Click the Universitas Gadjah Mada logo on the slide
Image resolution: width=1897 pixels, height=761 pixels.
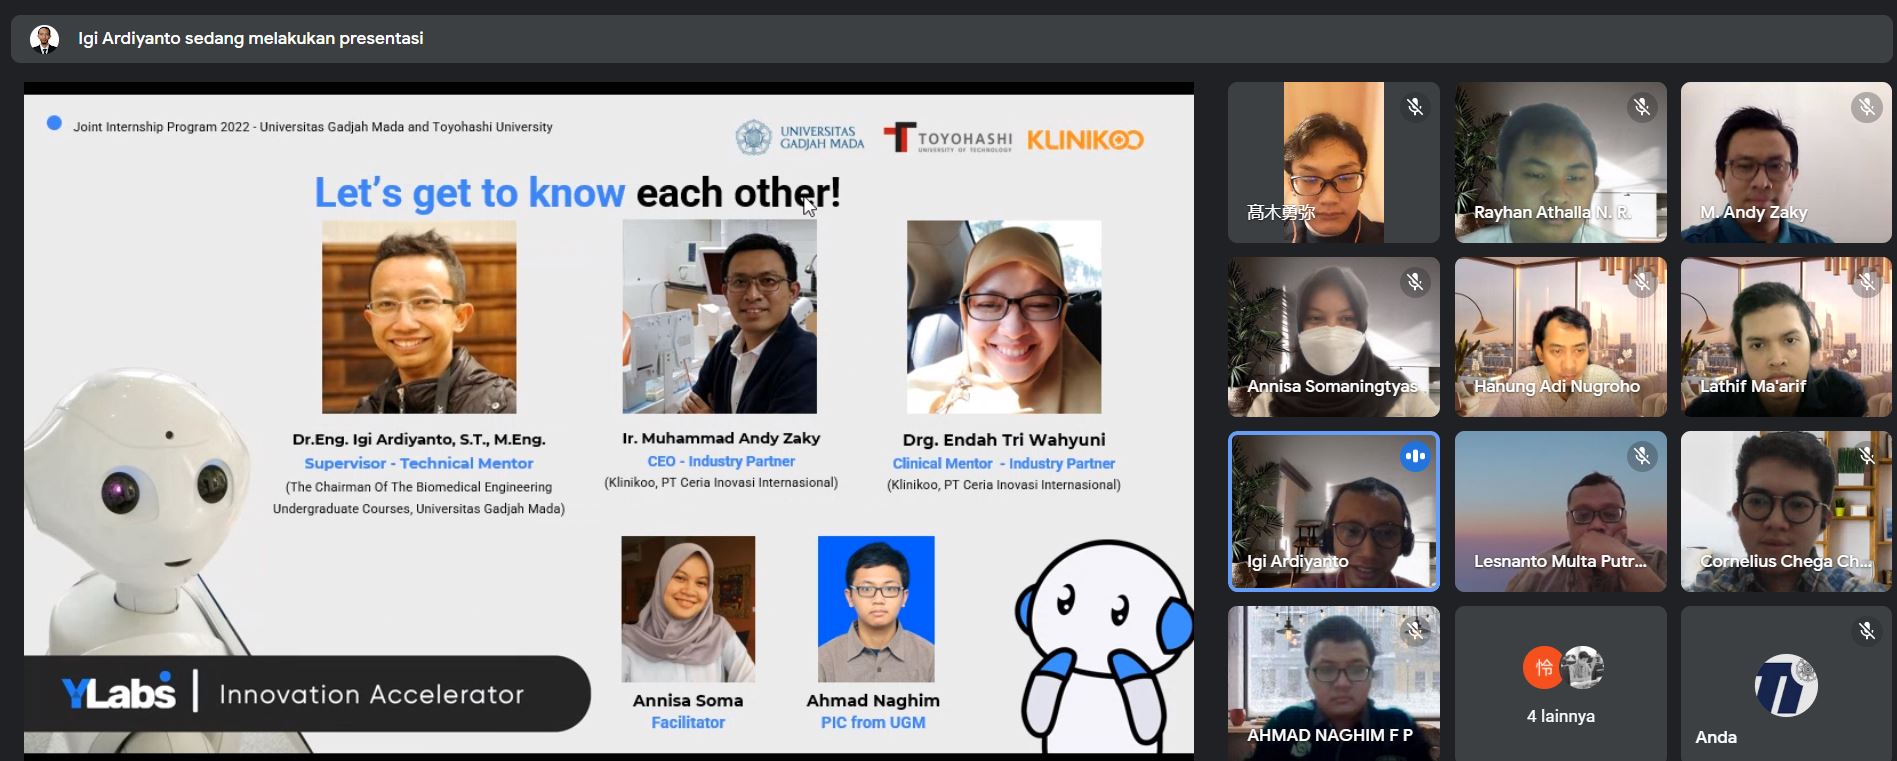click(x=800, y=138)
